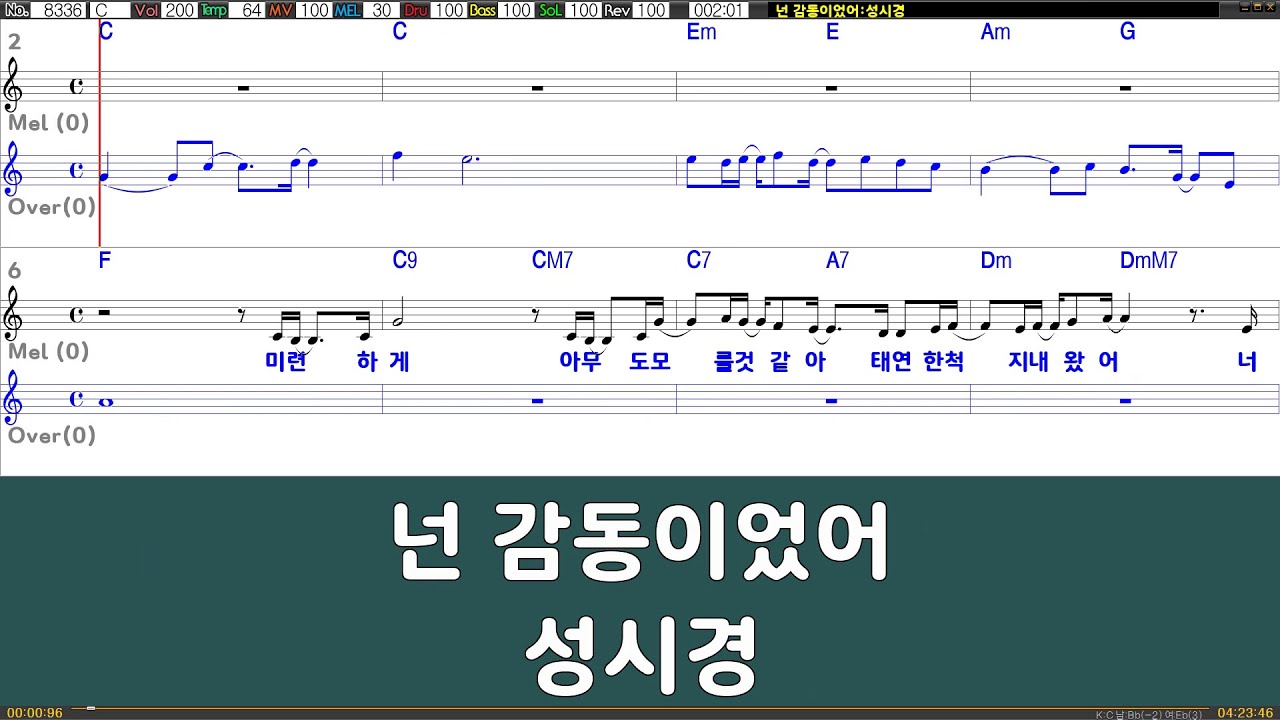Click the Tmp label
Viewport: 1280px width, 720px height.
pyautogui.click(x=213, y=10)
